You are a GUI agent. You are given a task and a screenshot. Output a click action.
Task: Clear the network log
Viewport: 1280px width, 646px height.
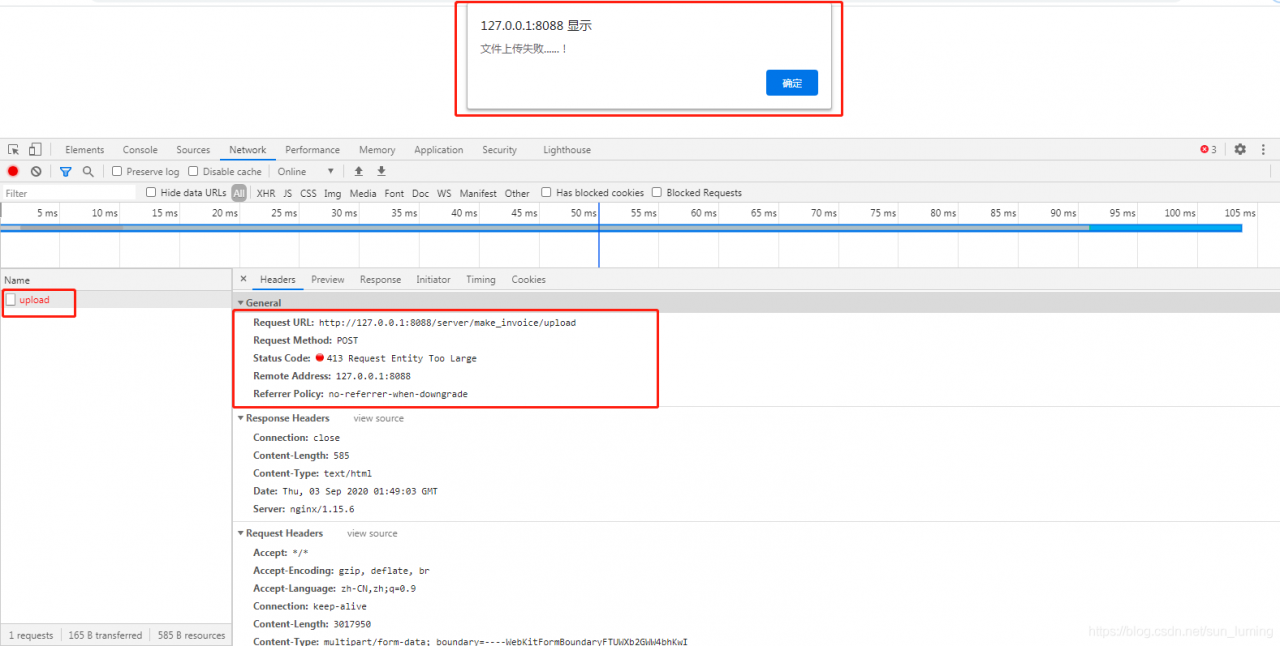pyautogui.click(x=36, y=172)
